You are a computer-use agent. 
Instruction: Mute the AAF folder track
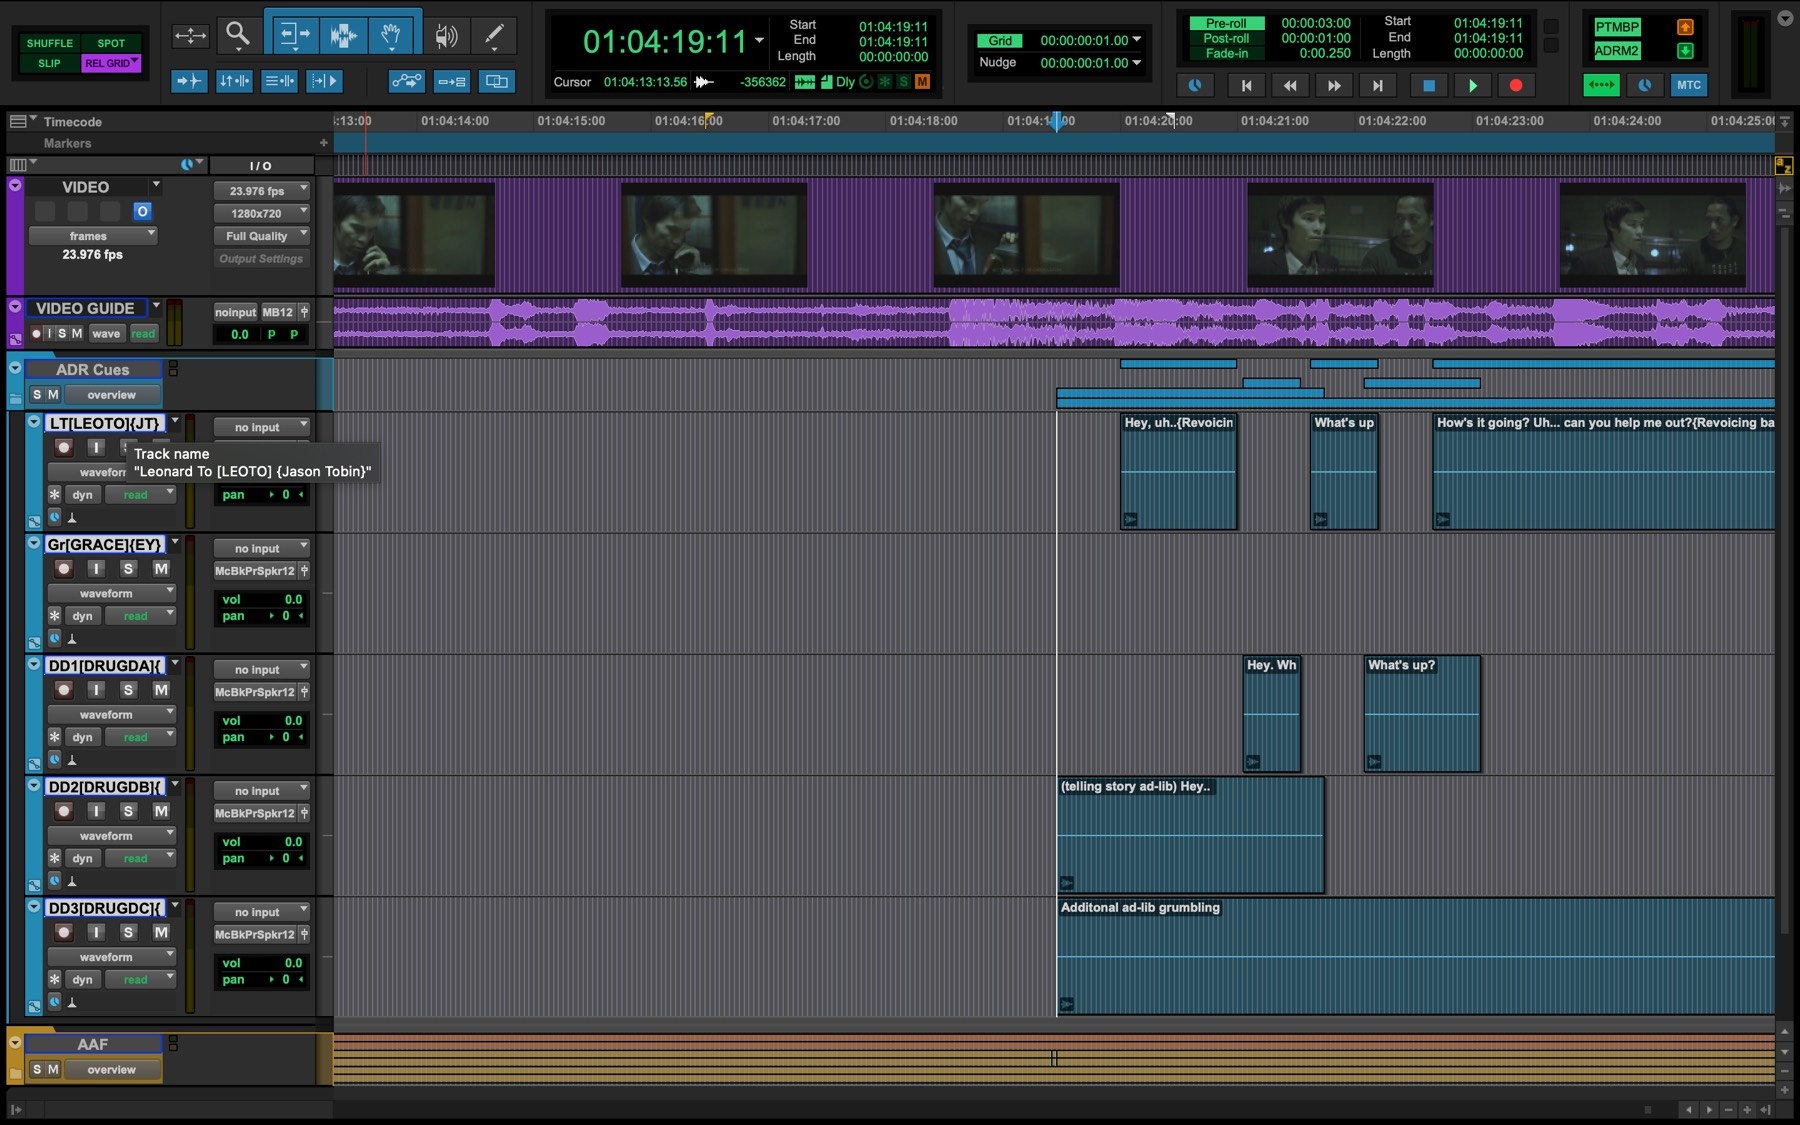(53, 1069)
